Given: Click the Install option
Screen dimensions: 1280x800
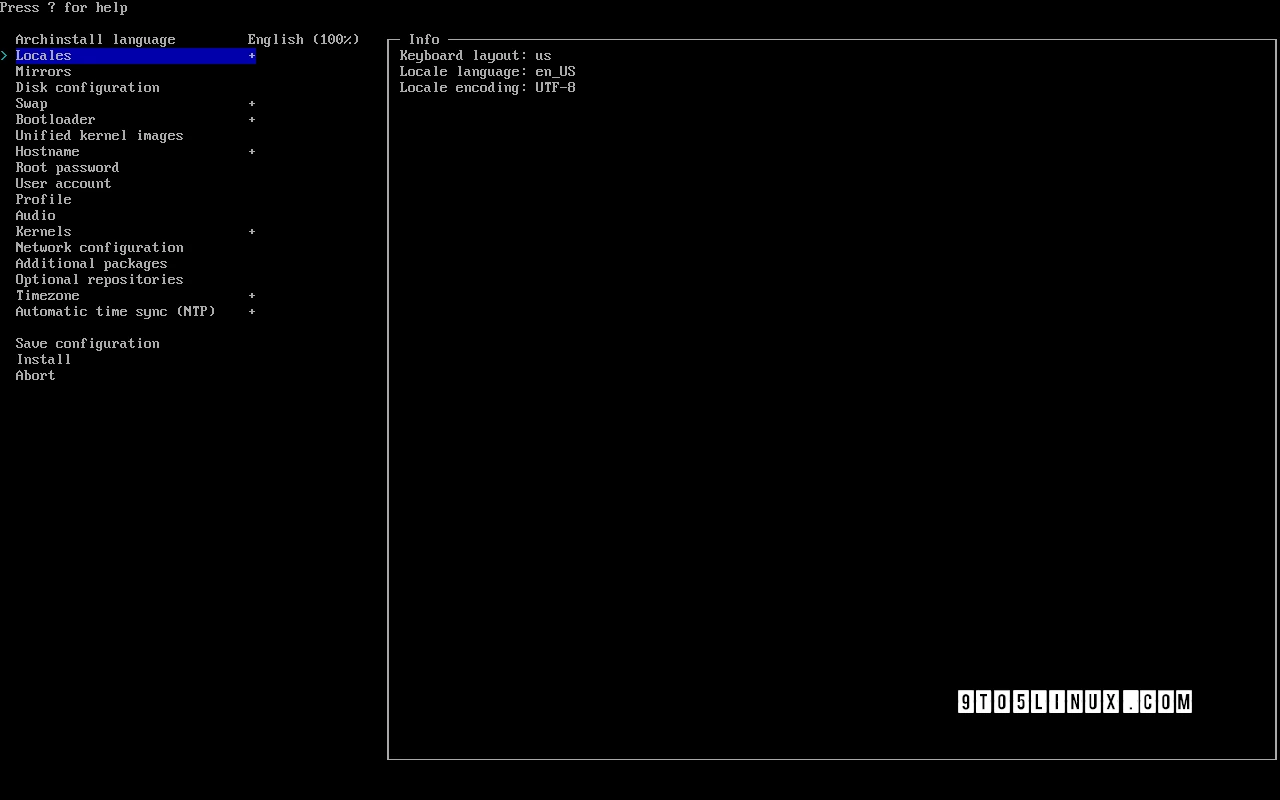Looking at the screenshot, I should point(43,359).
